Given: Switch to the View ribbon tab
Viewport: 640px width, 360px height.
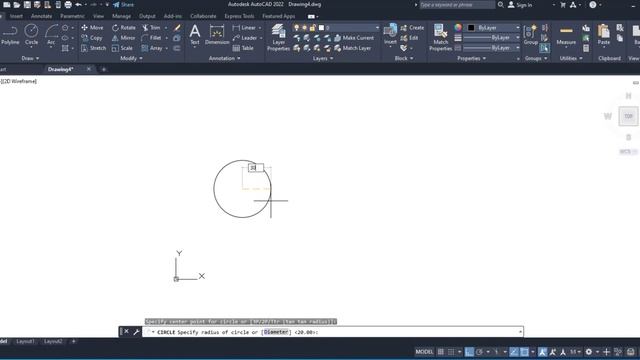Looking at the screenshot, I should [x=98, y=16].
